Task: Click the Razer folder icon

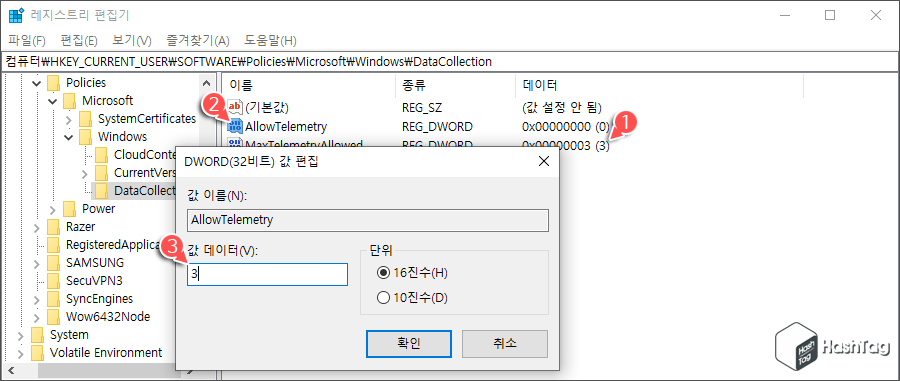Action: (x=53, y=227)
